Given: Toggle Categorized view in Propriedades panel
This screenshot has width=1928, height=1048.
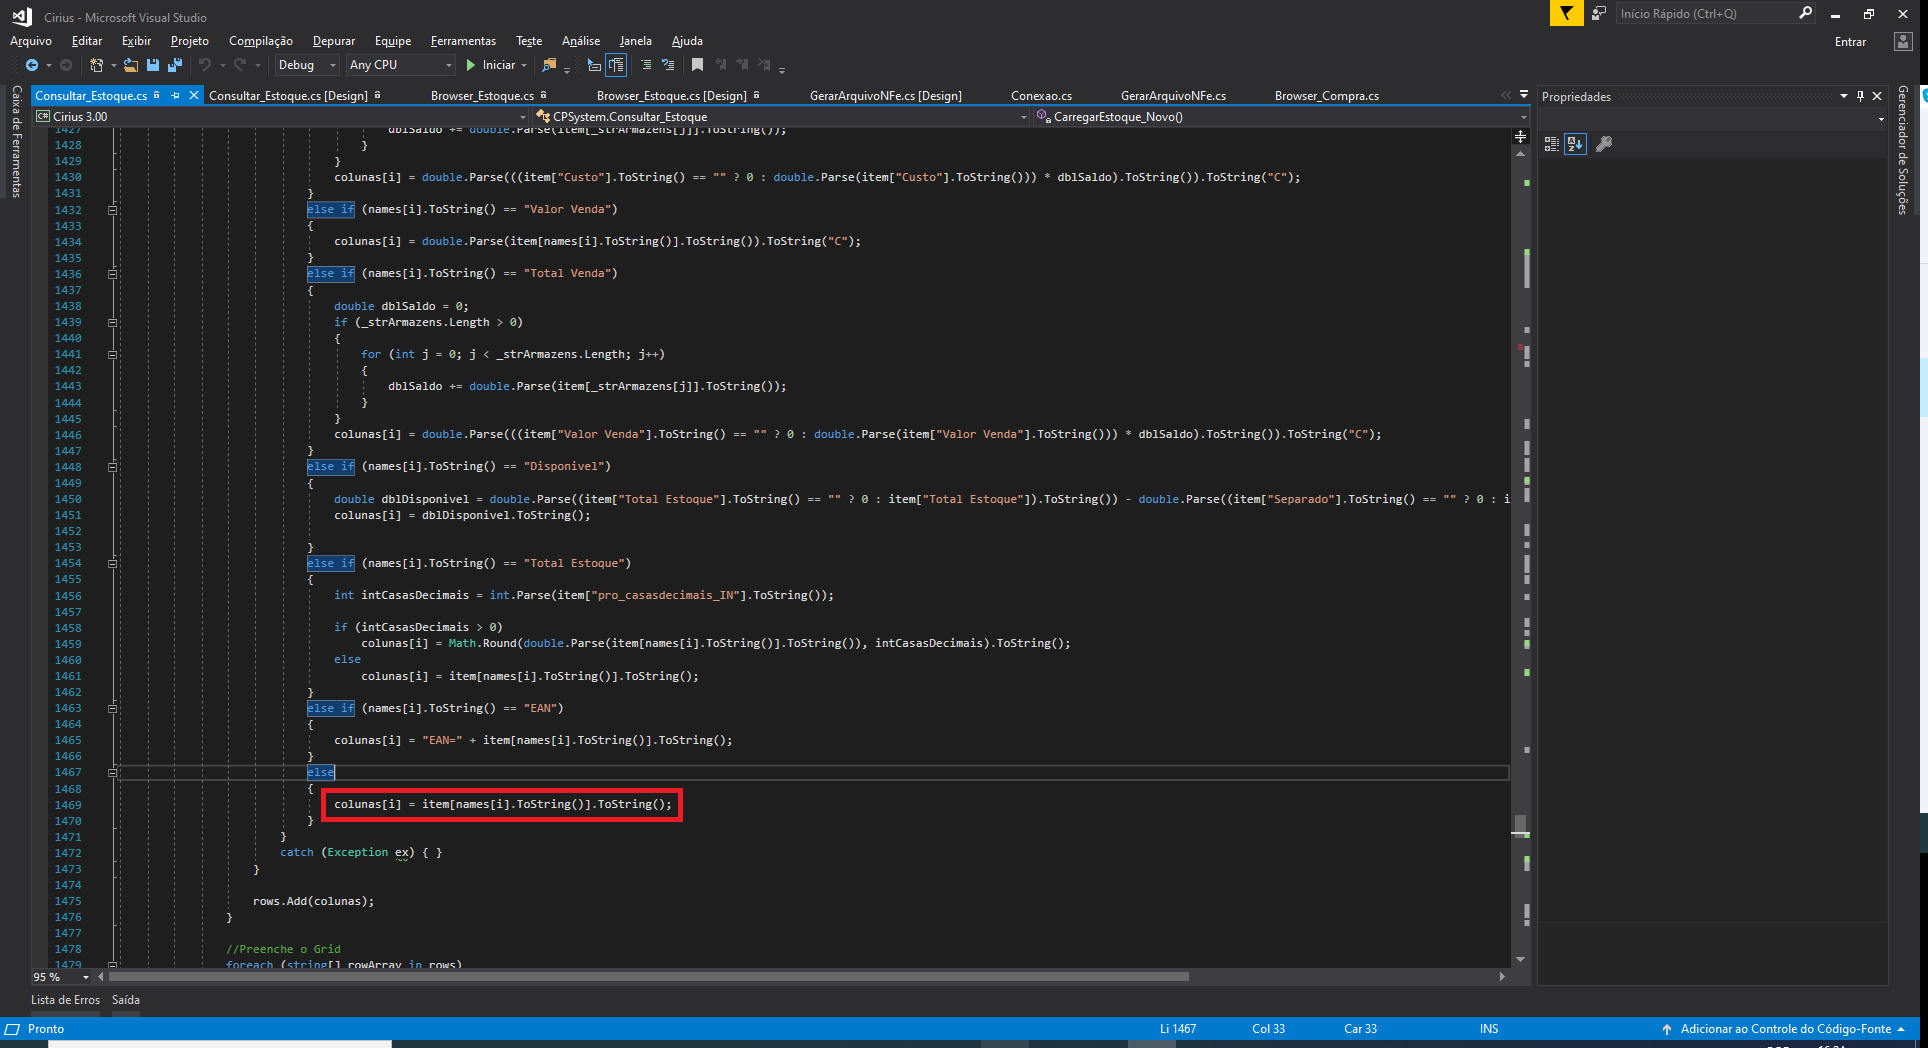Looking at the screenshot, I should point(1552,144).
